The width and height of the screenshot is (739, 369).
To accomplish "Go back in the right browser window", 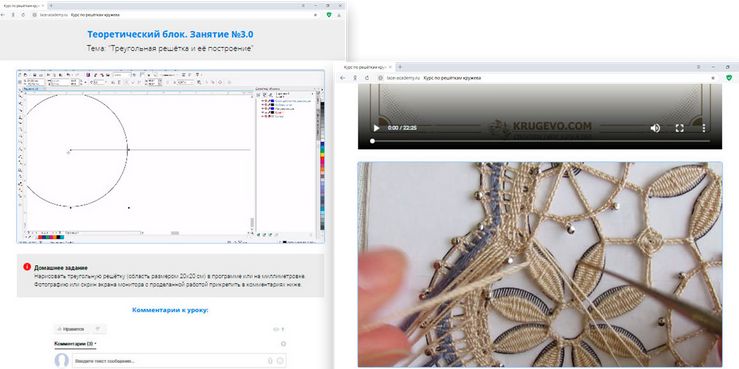I will (x=343, y=78).
